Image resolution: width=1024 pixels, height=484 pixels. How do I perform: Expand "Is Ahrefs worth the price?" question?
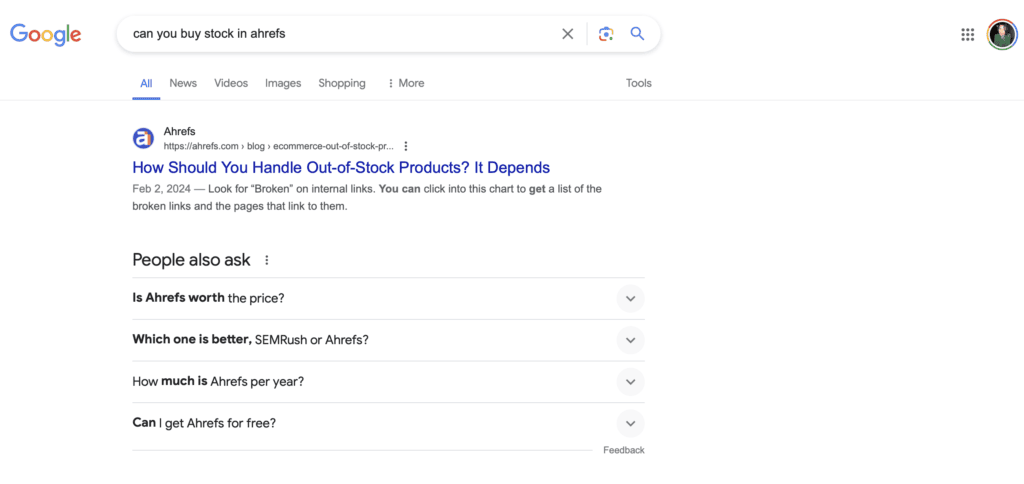(388, 298)
